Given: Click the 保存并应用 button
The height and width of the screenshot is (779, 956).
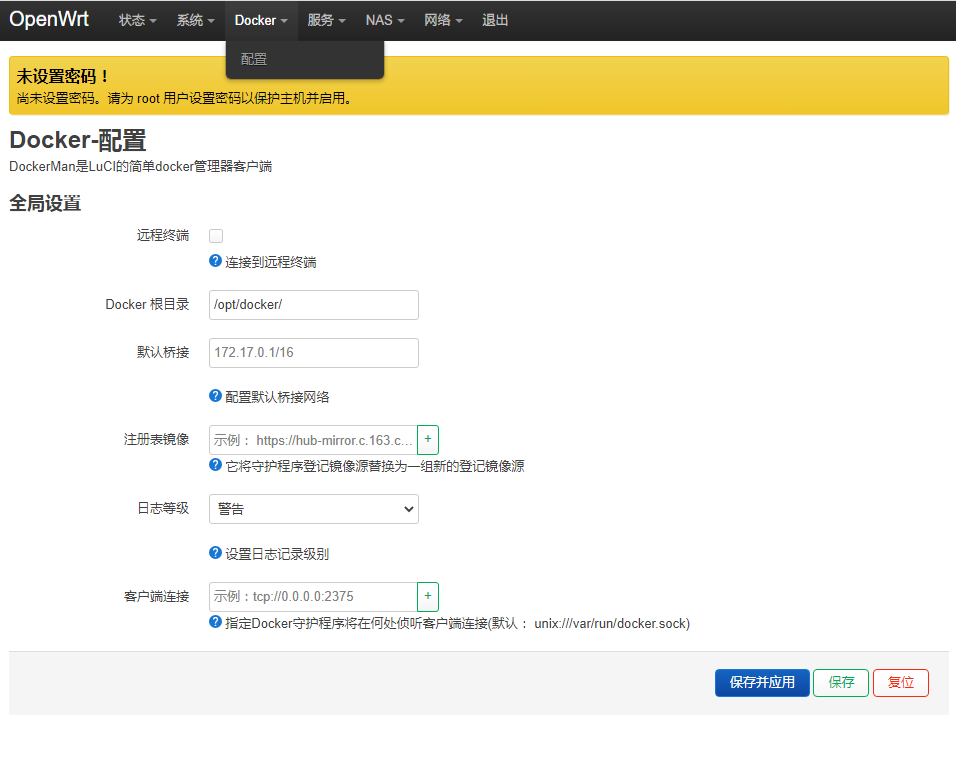Looking at the screenshot, I should (x=762, y=683).
